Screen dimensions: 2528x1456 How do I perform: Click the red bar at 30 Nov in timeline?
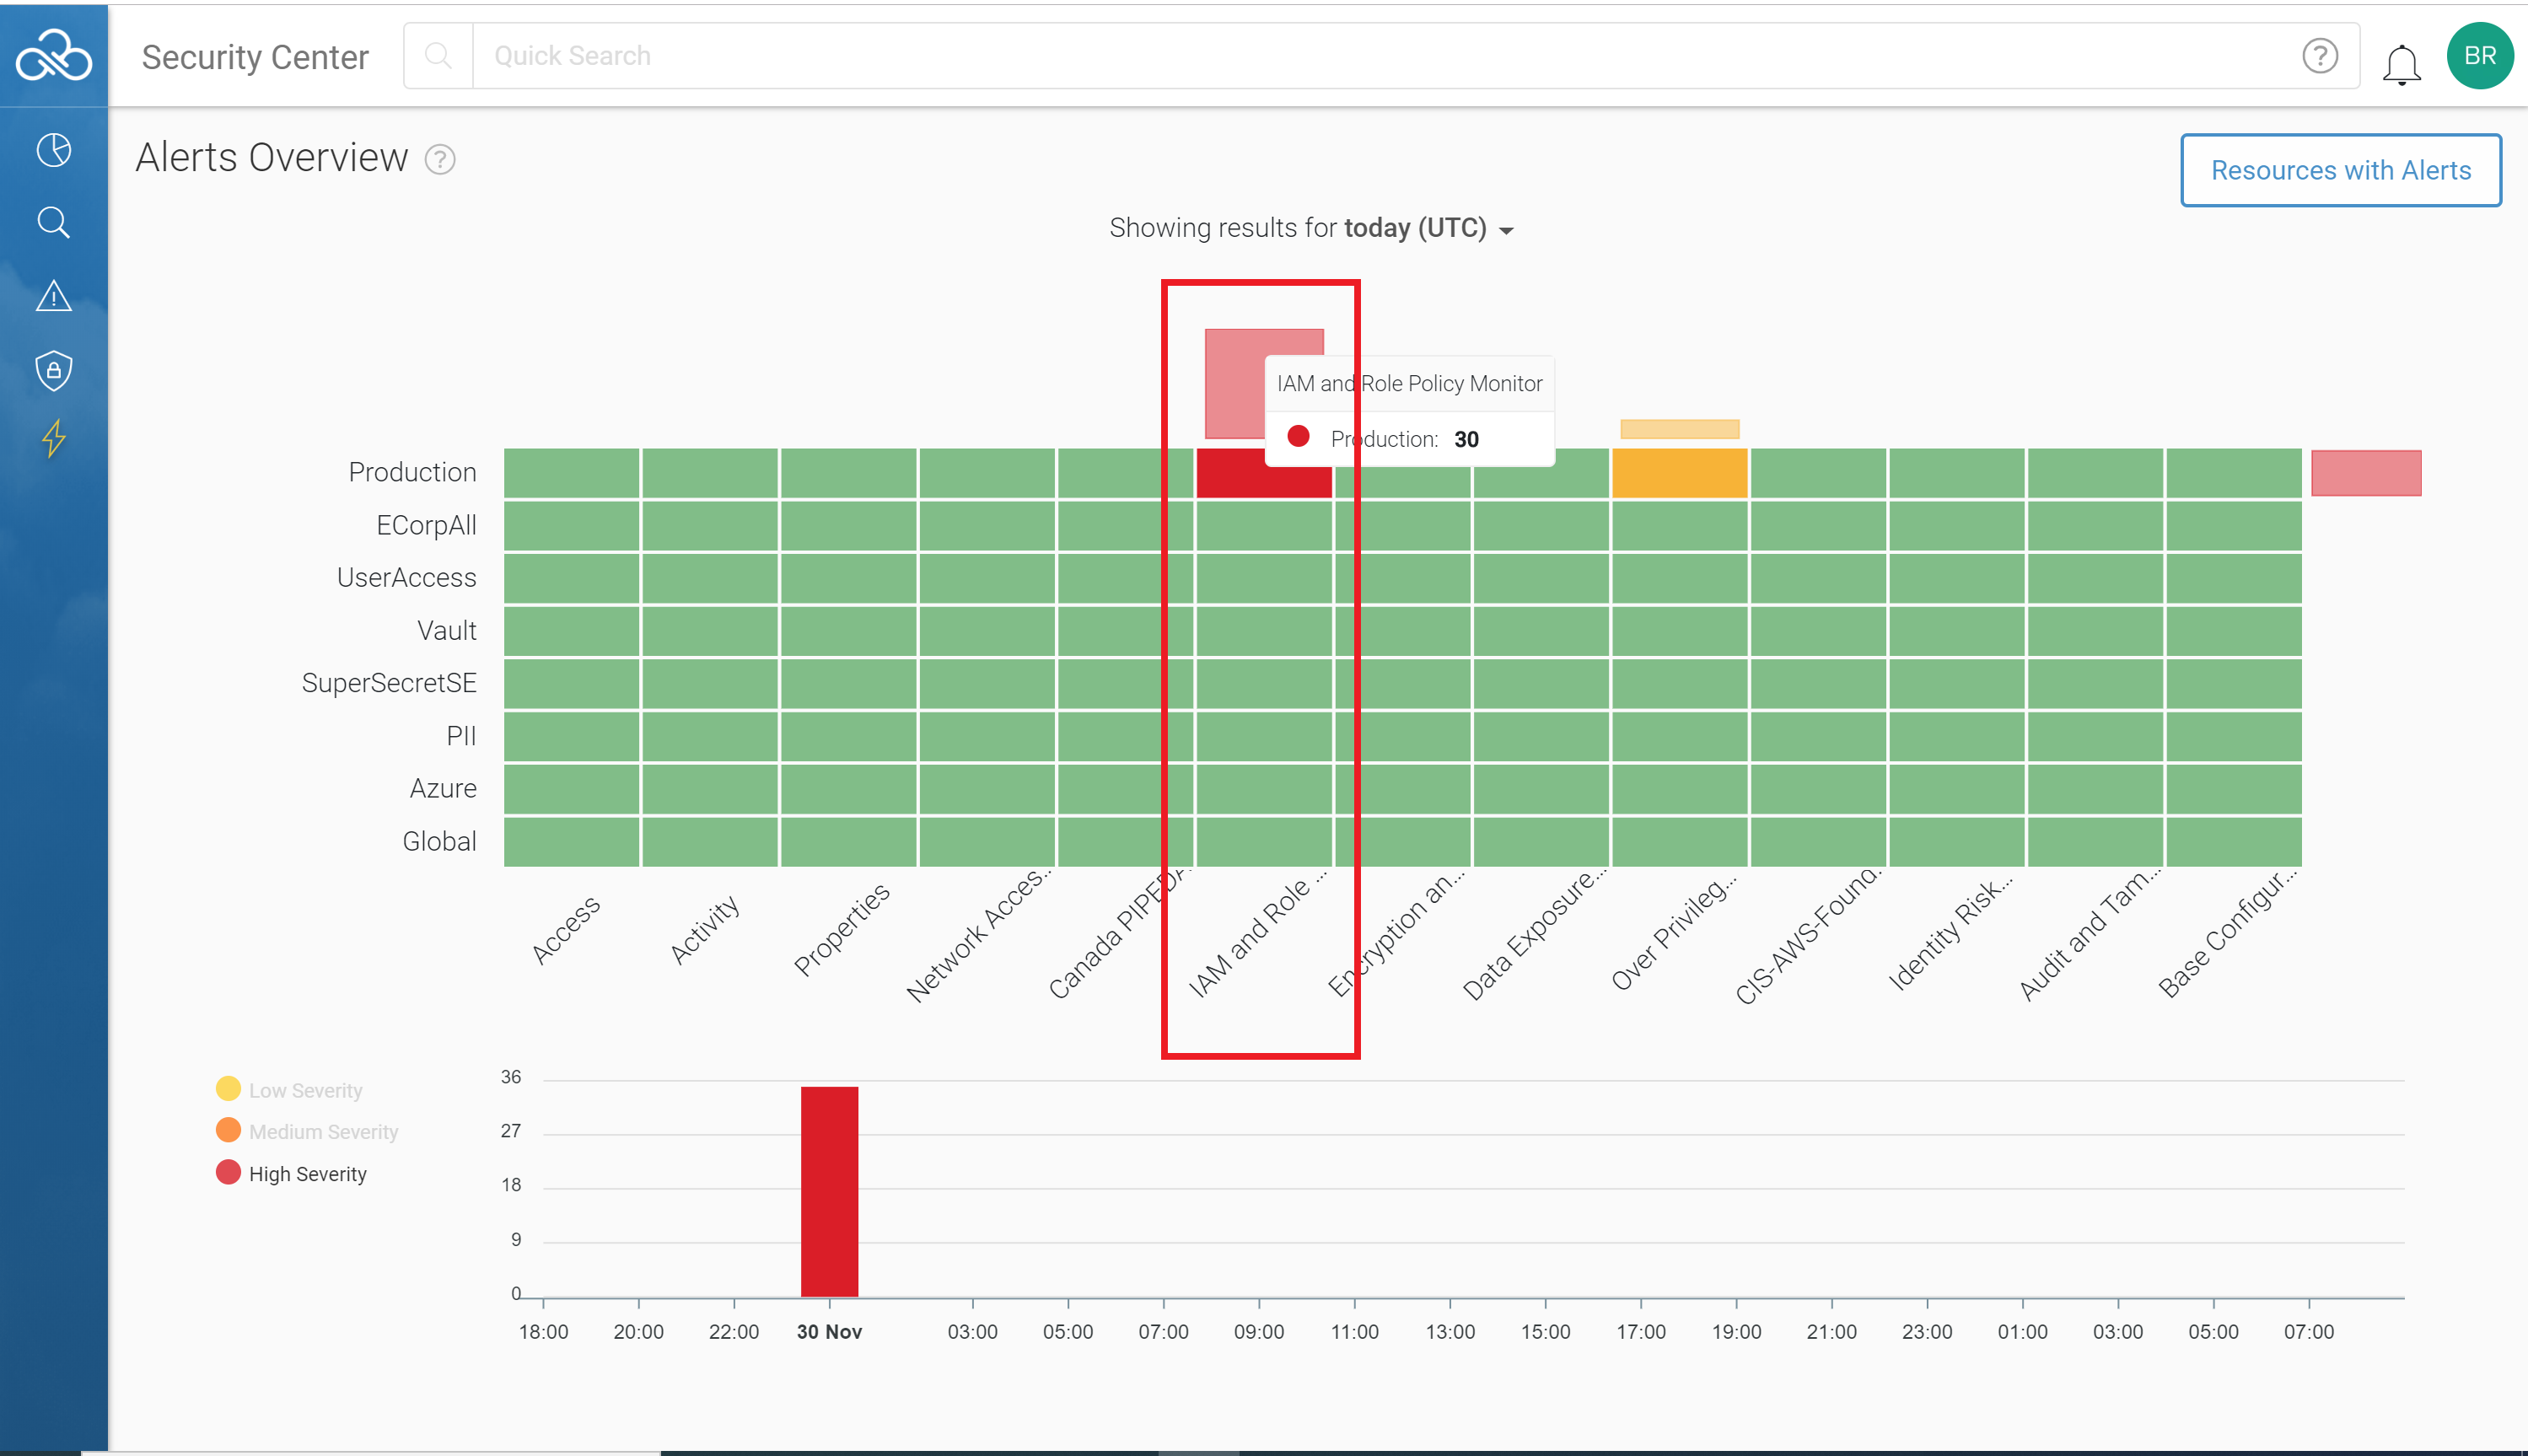pos(829,1192)
